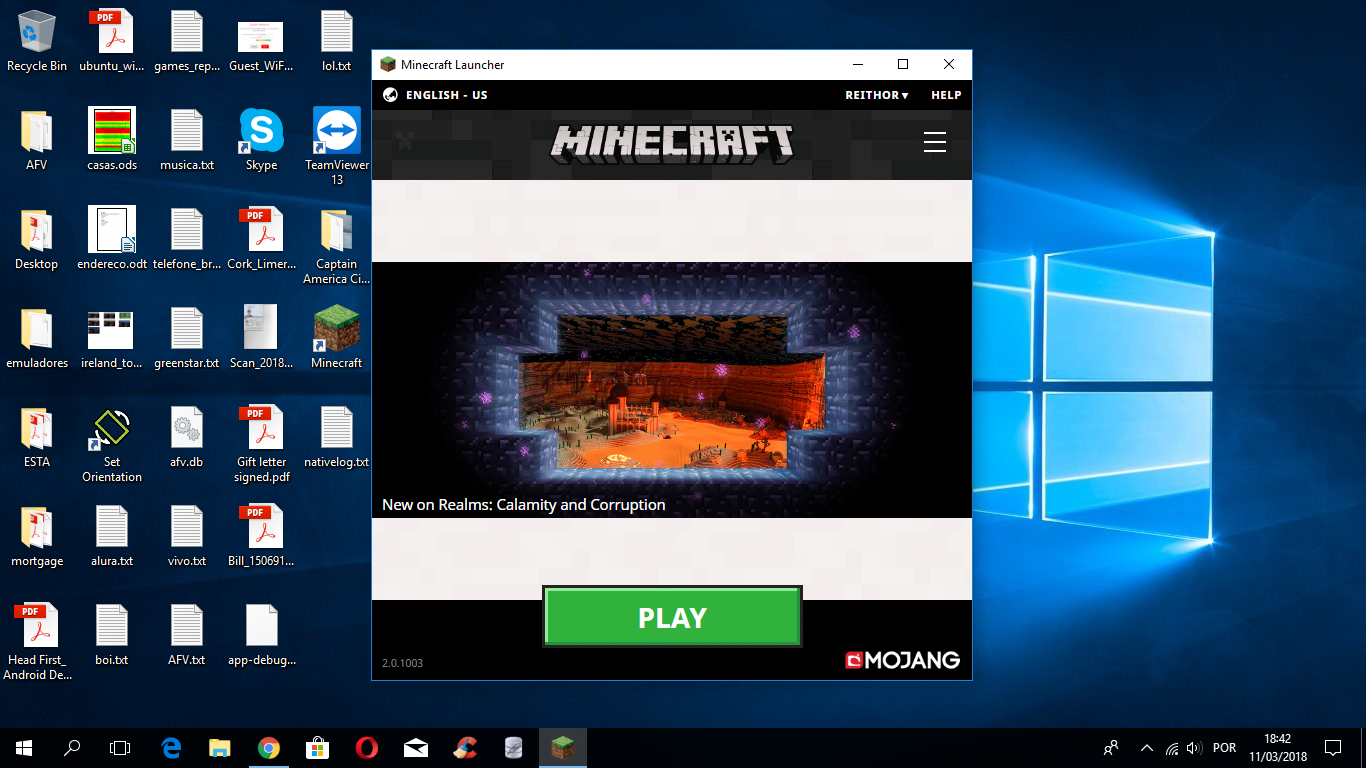Open the volume control in tray
Image resolution: width=1366 pixels, height=768 pixels.
point(1192,748)
